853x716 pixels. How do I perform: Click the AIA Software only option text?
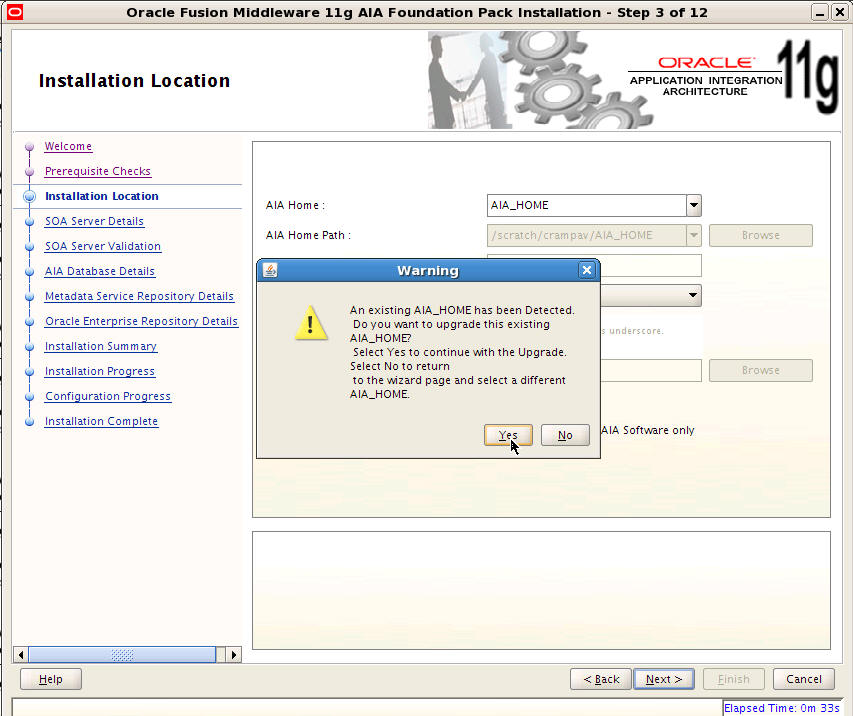tap(648, 430)
